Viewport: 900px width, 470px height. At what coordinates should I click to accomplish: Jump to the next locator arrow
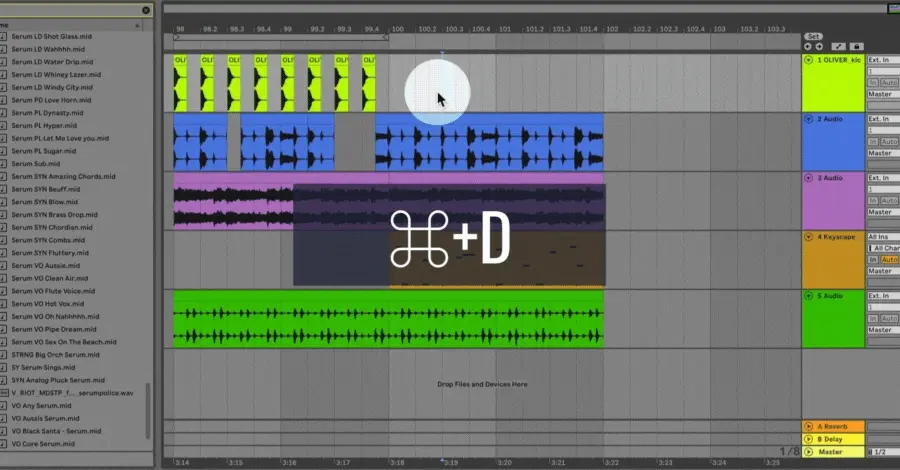coord(819,46)
